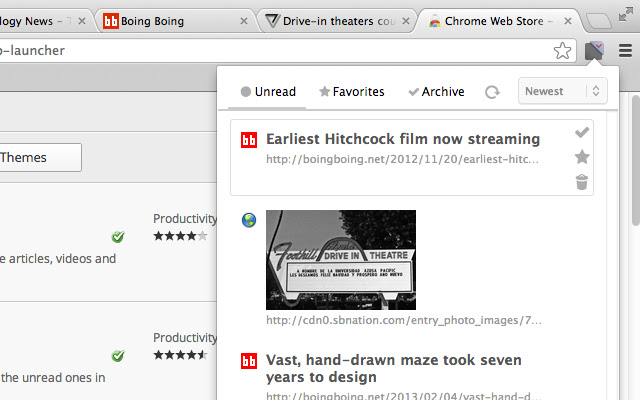The width and height of the screenshot is (640, 400).
Task: Open Earliest Hitchcock film now streaming article
Action: tap(403, 139)
